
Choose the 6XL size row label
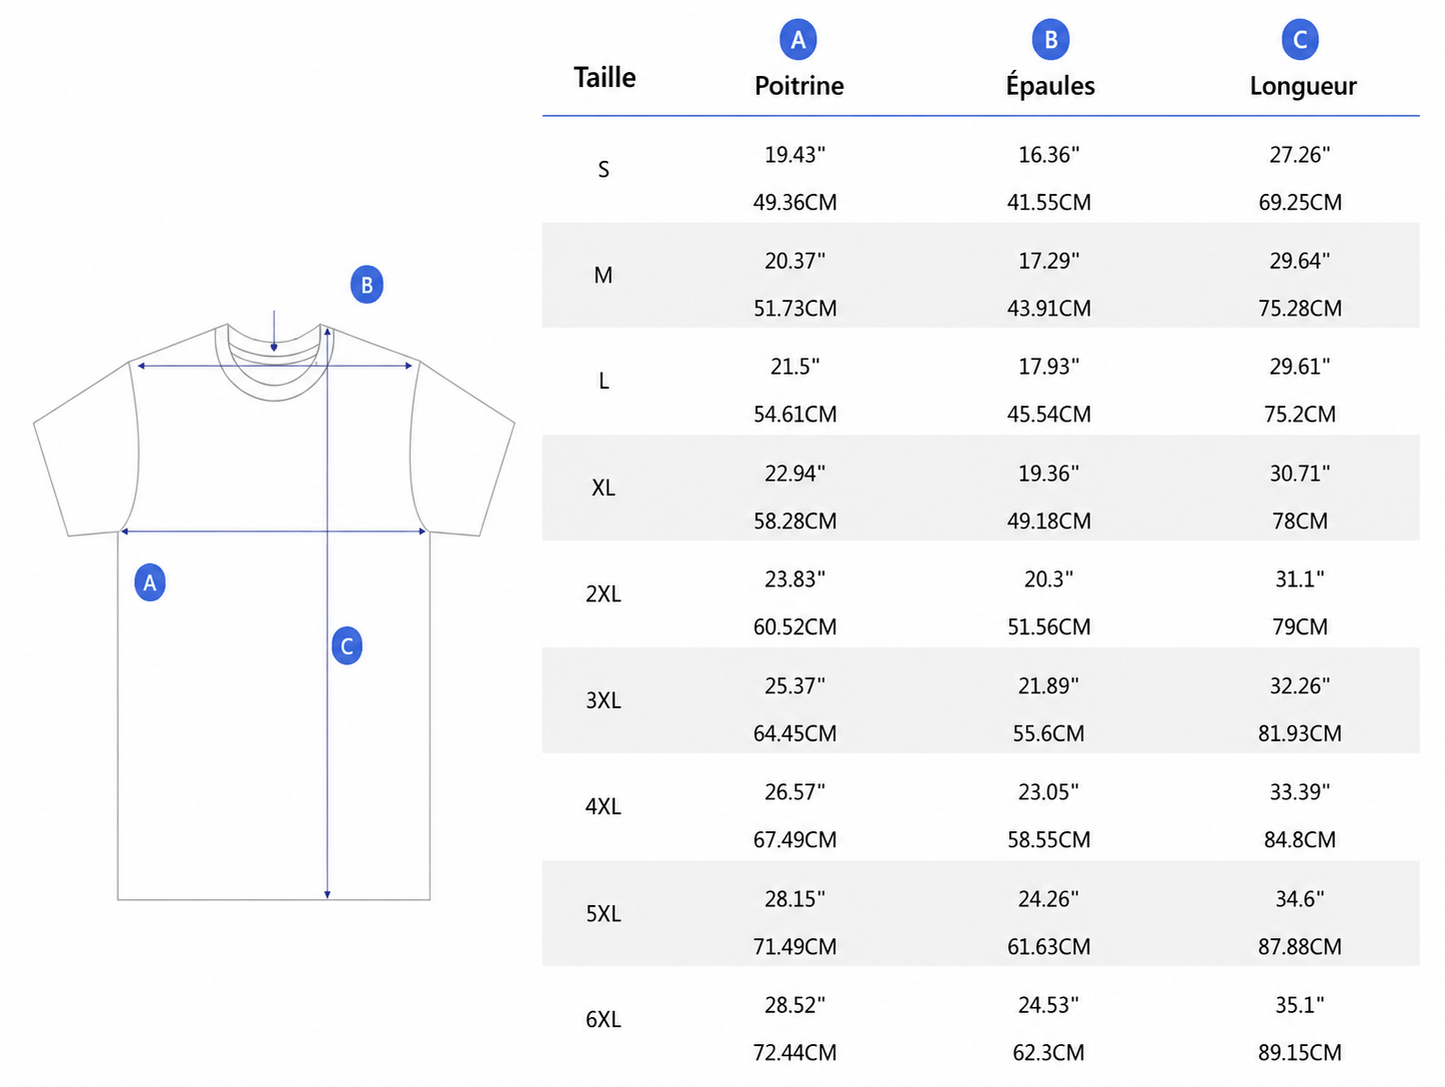[x=604, y=1020]
